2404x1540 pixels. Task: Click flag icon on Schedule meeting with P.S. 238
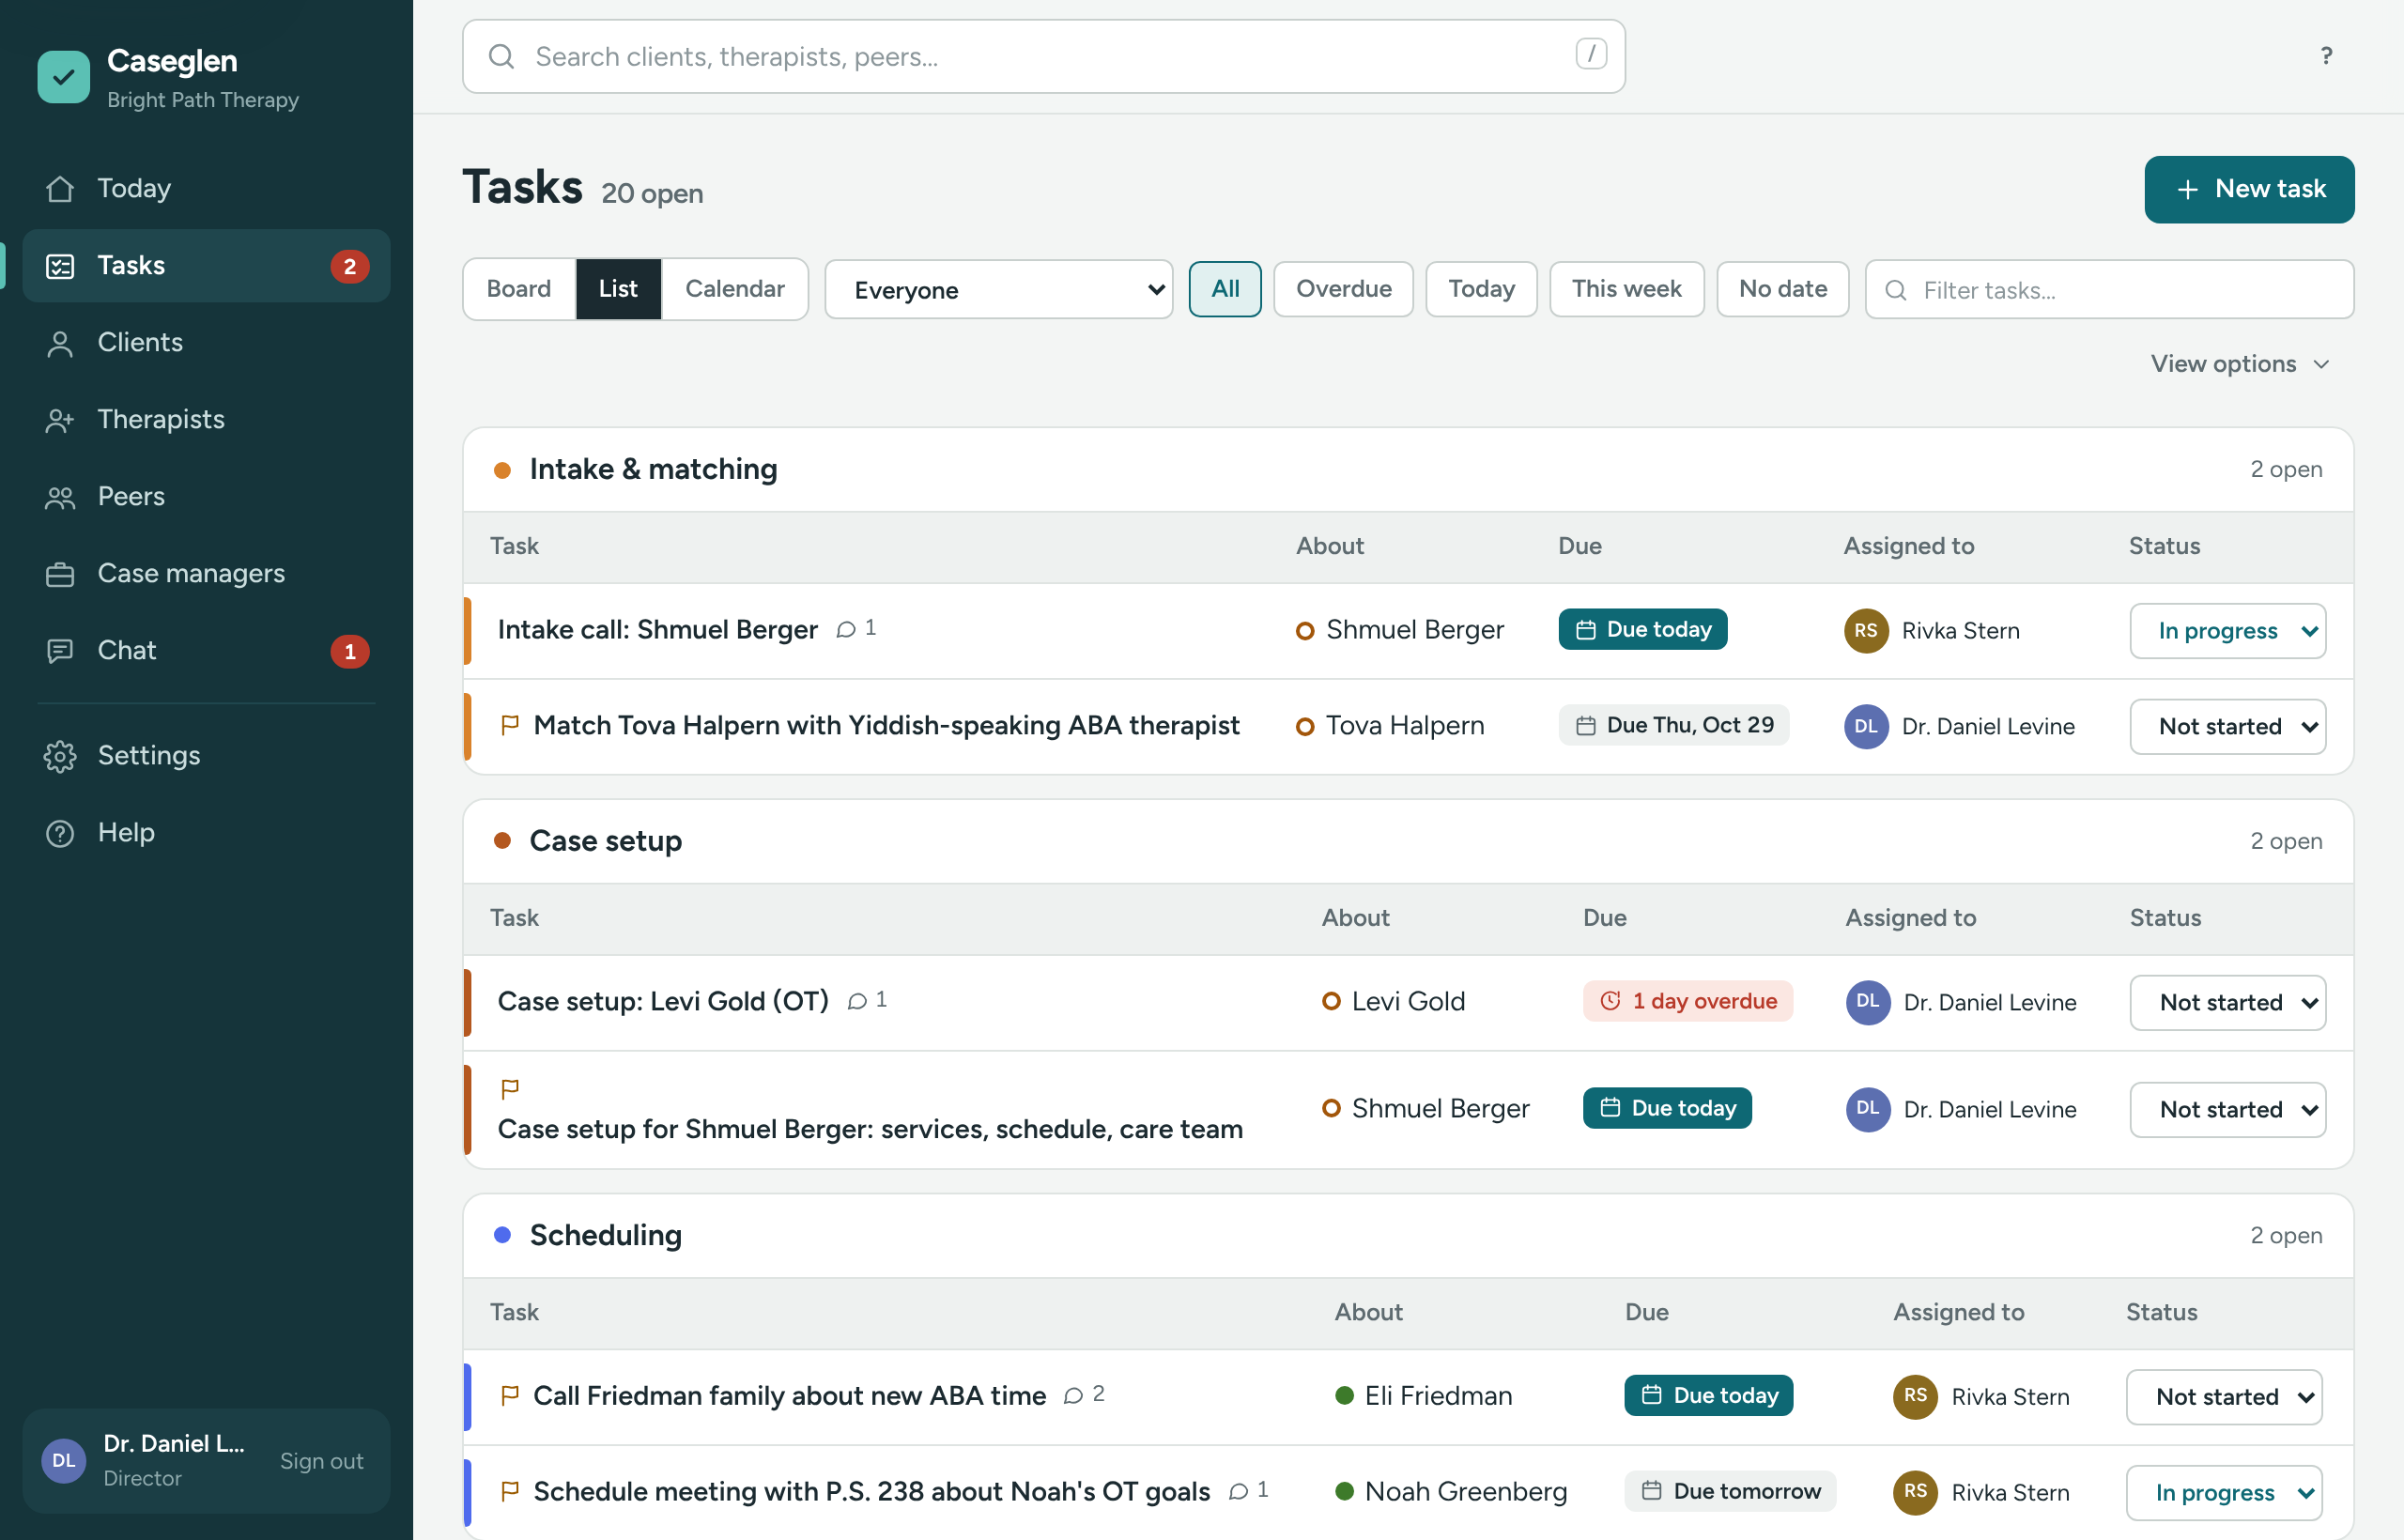pyautogui.click(x=510, y=1491)
